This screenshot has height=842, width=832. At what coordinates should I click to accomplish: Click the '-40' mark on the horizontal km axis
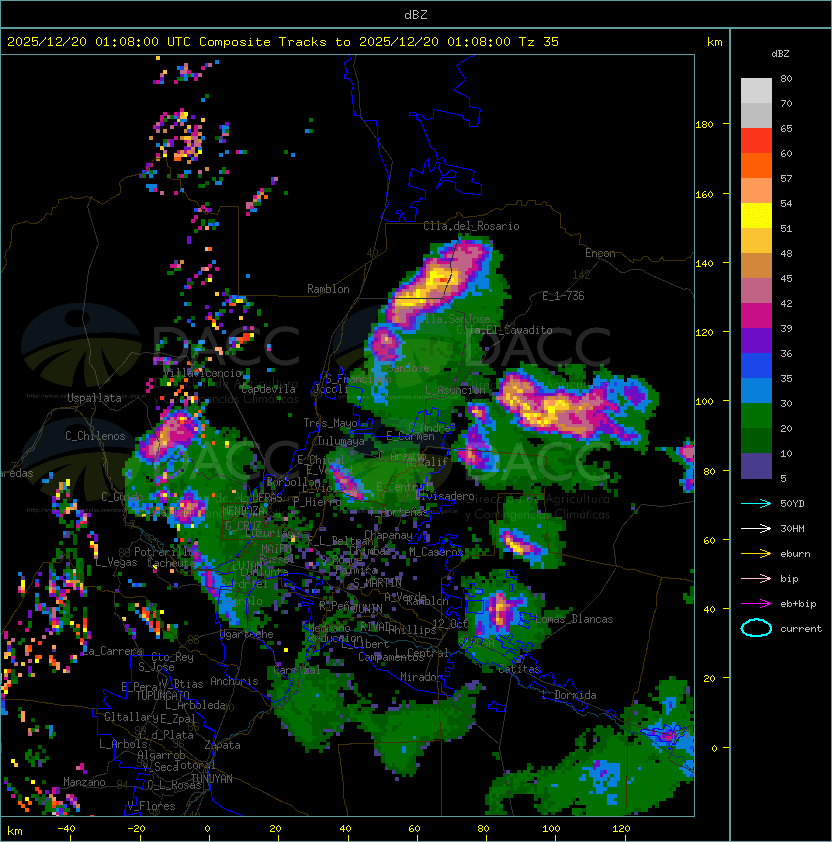66,829
